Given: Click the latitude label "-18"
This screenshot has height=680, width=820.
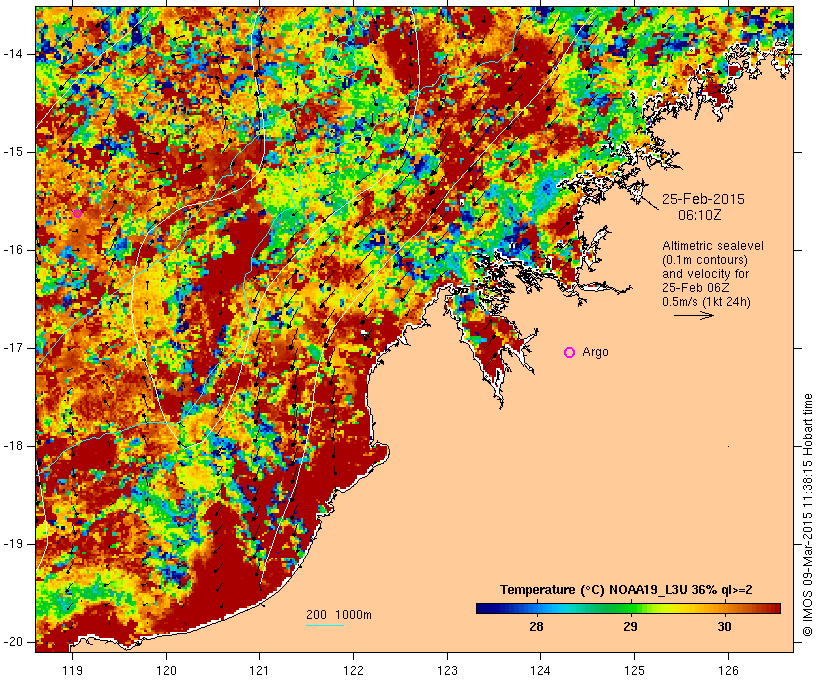Looking at the screenshot, I should [x=13, y=446].
